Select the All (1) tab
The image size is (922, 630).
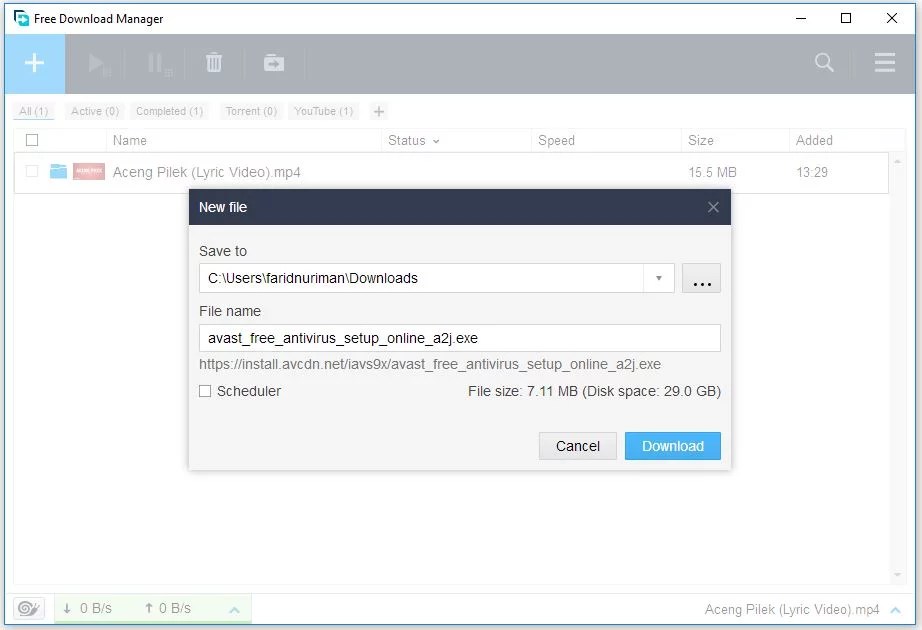34,111
